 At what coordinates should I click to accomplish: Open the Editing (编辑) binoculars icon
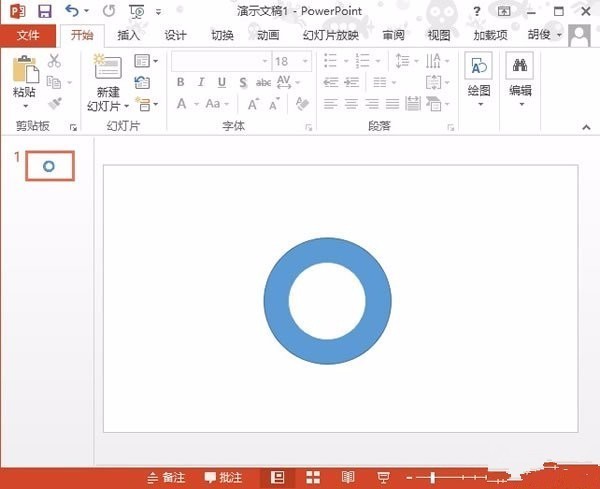tap(519, 67)
